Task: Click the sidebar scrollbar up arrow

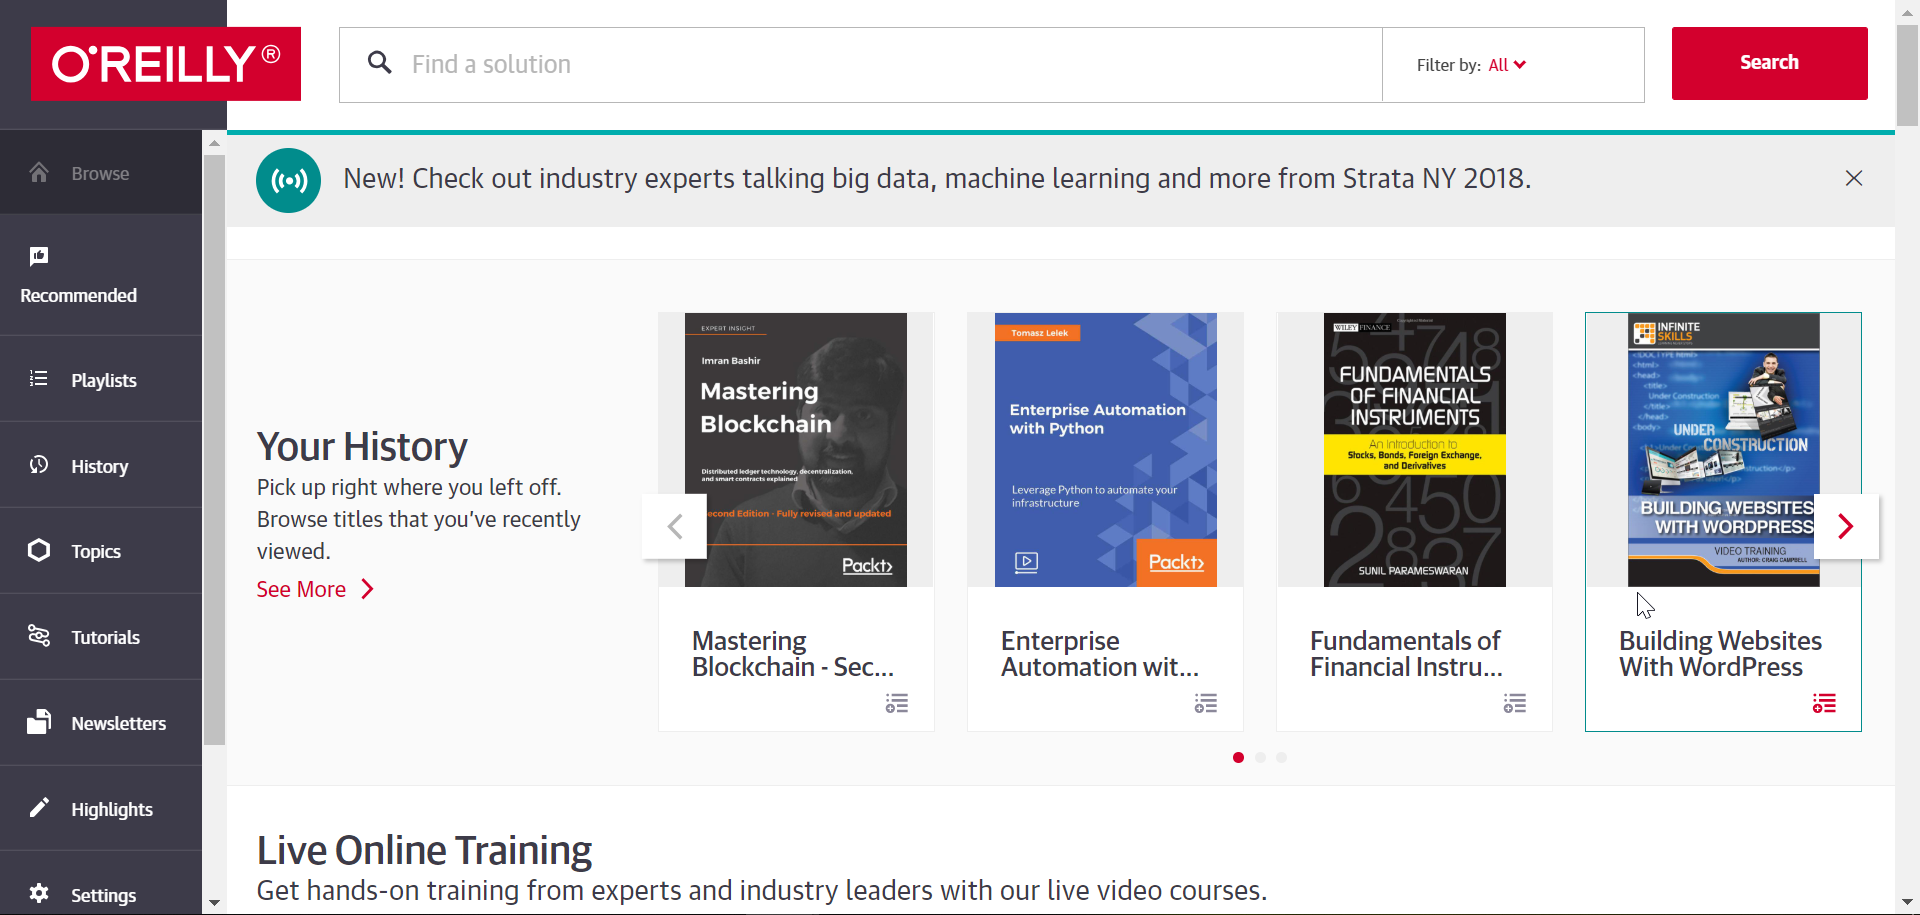Action: point(214,143)
